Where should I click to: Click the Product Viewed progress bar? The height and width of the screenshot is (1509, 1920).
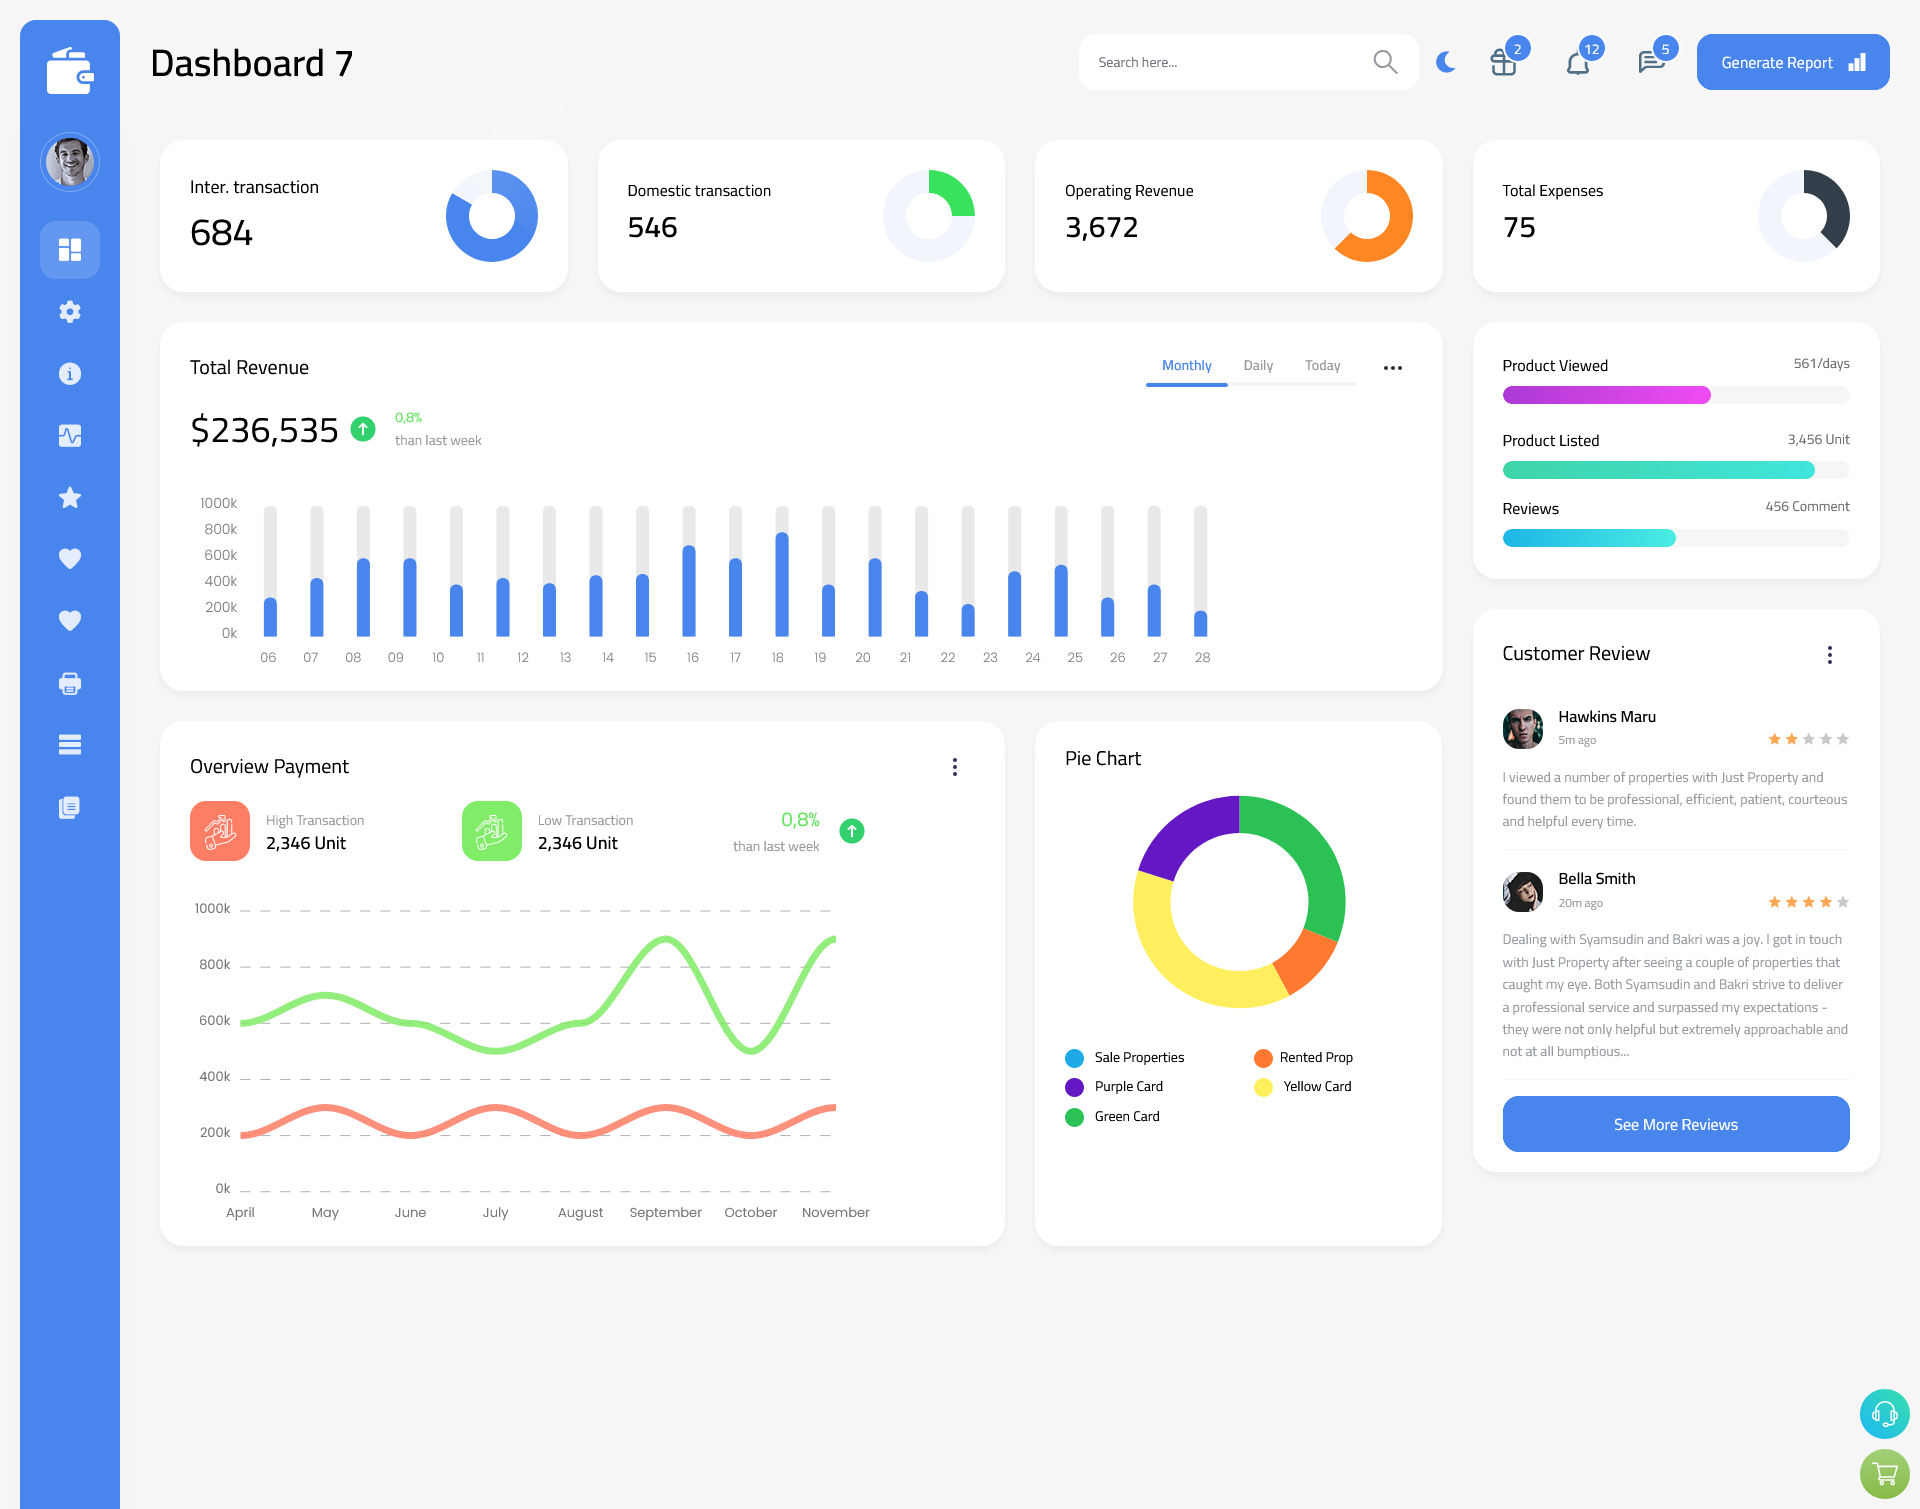coord(1675,394)
